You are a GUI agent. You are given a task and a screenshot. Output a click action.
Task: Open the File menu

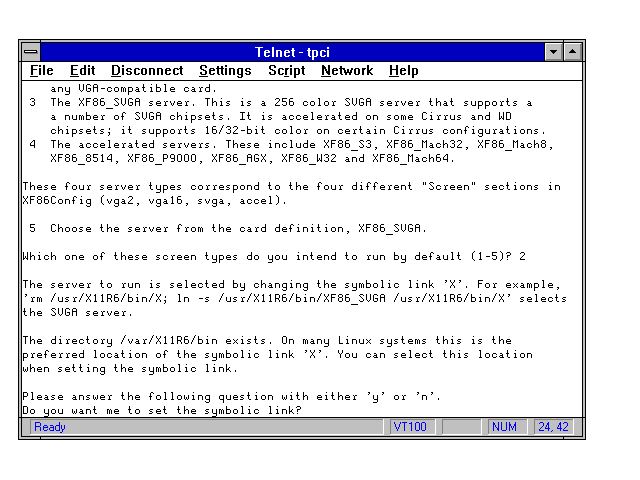click(x=42, y=71)
